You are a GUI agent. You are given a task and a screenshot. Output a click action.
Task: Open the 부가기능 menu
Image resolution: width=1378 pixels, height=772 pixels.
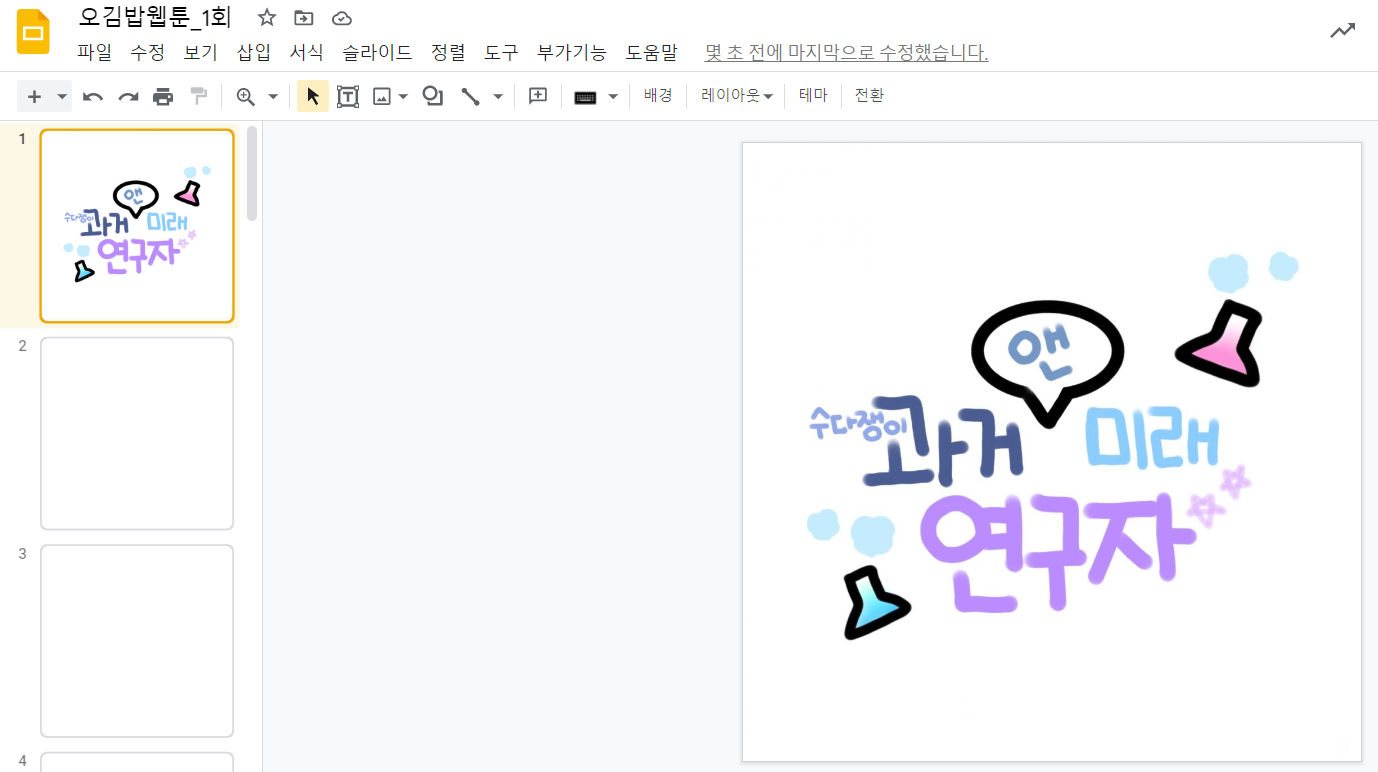point(572,52)
